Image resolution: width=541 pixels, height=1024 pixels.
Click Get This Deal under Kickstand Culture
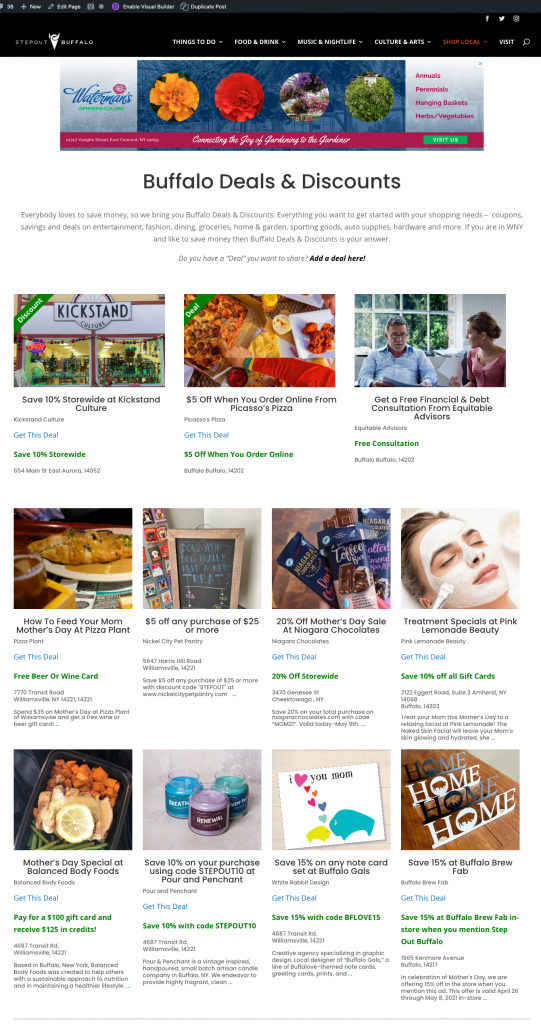tap(36, 435)
